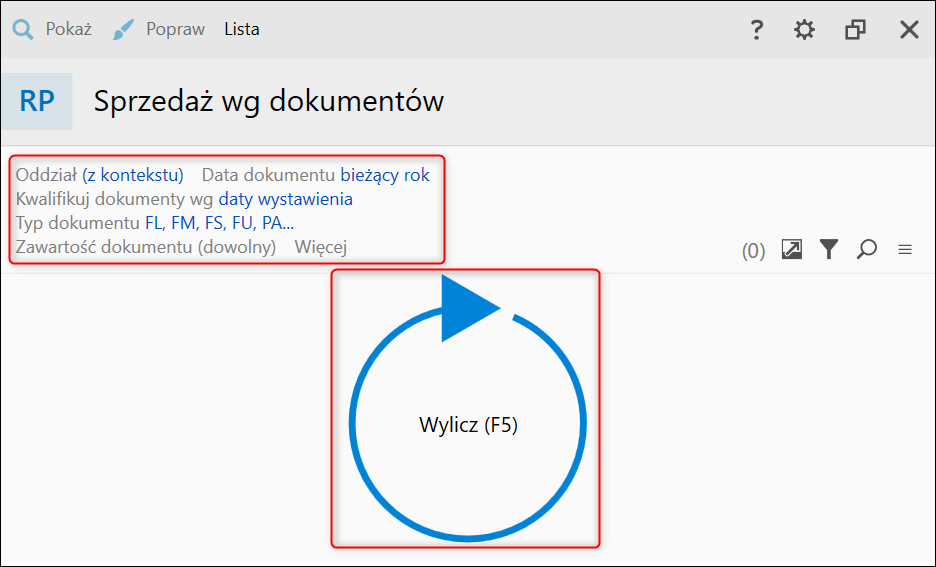The image size is (936, 567).
Task: Change Data dokumentu period bieżący rok
Action: click(x=385, y=175)
